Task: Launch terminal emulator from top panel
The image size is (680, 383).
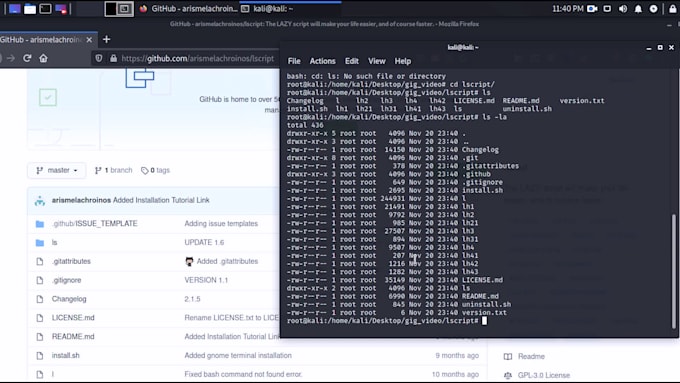Action: (46, 9)
